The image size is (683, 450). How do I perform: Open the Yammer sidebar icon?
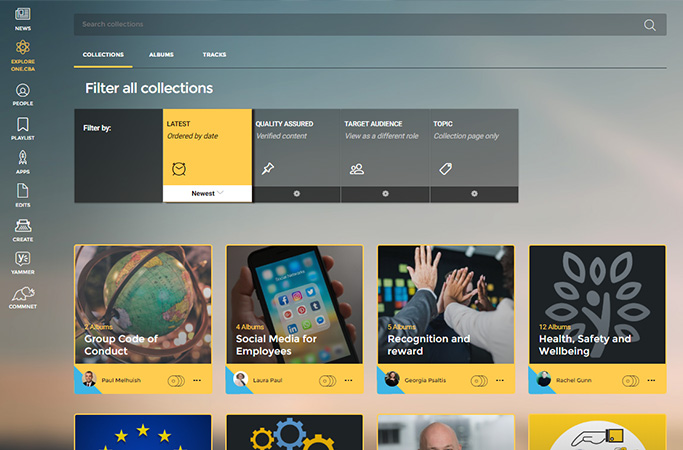tap(23, 259)
